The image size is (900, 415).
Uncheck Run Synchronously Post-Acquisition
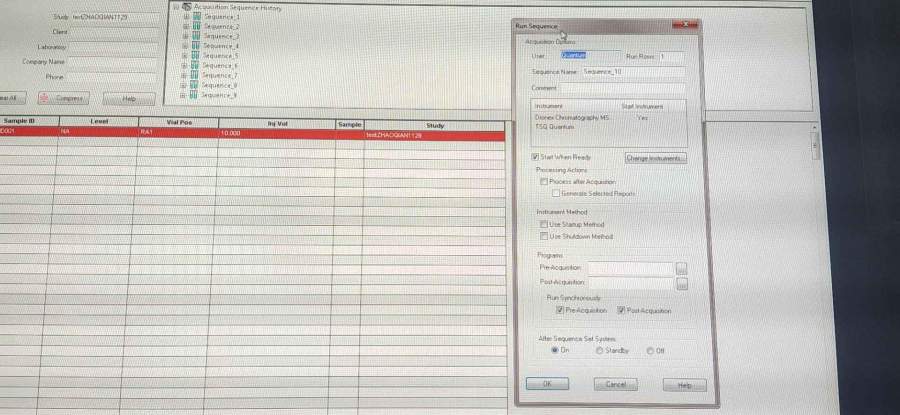point(621,311)
